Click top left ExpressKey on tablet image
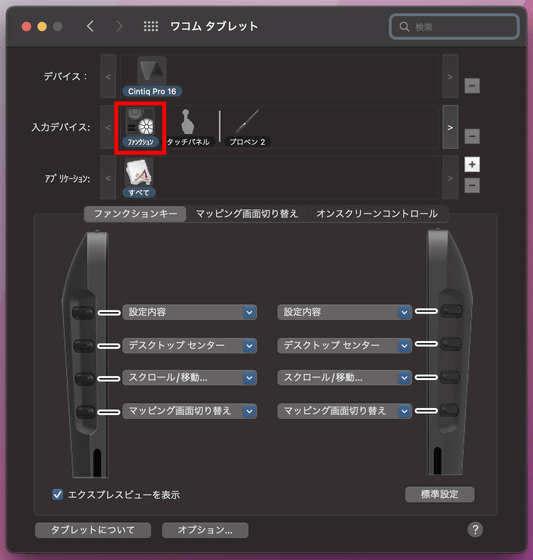533x560 pixels. tap(83, 312)
